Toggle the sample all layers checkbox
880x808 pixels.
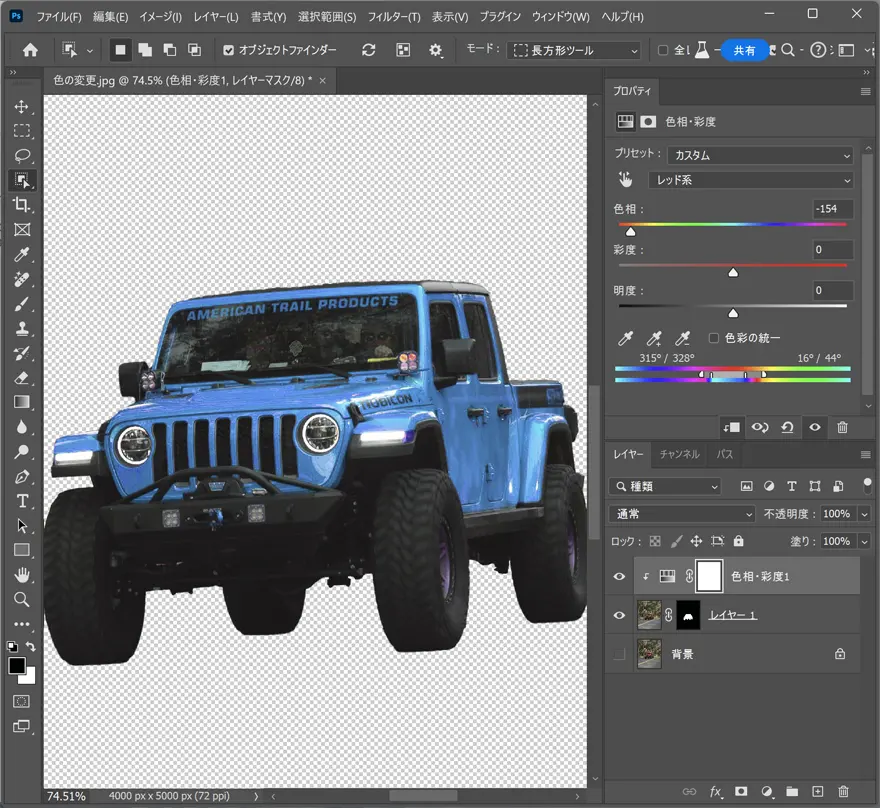click(663, 50)
